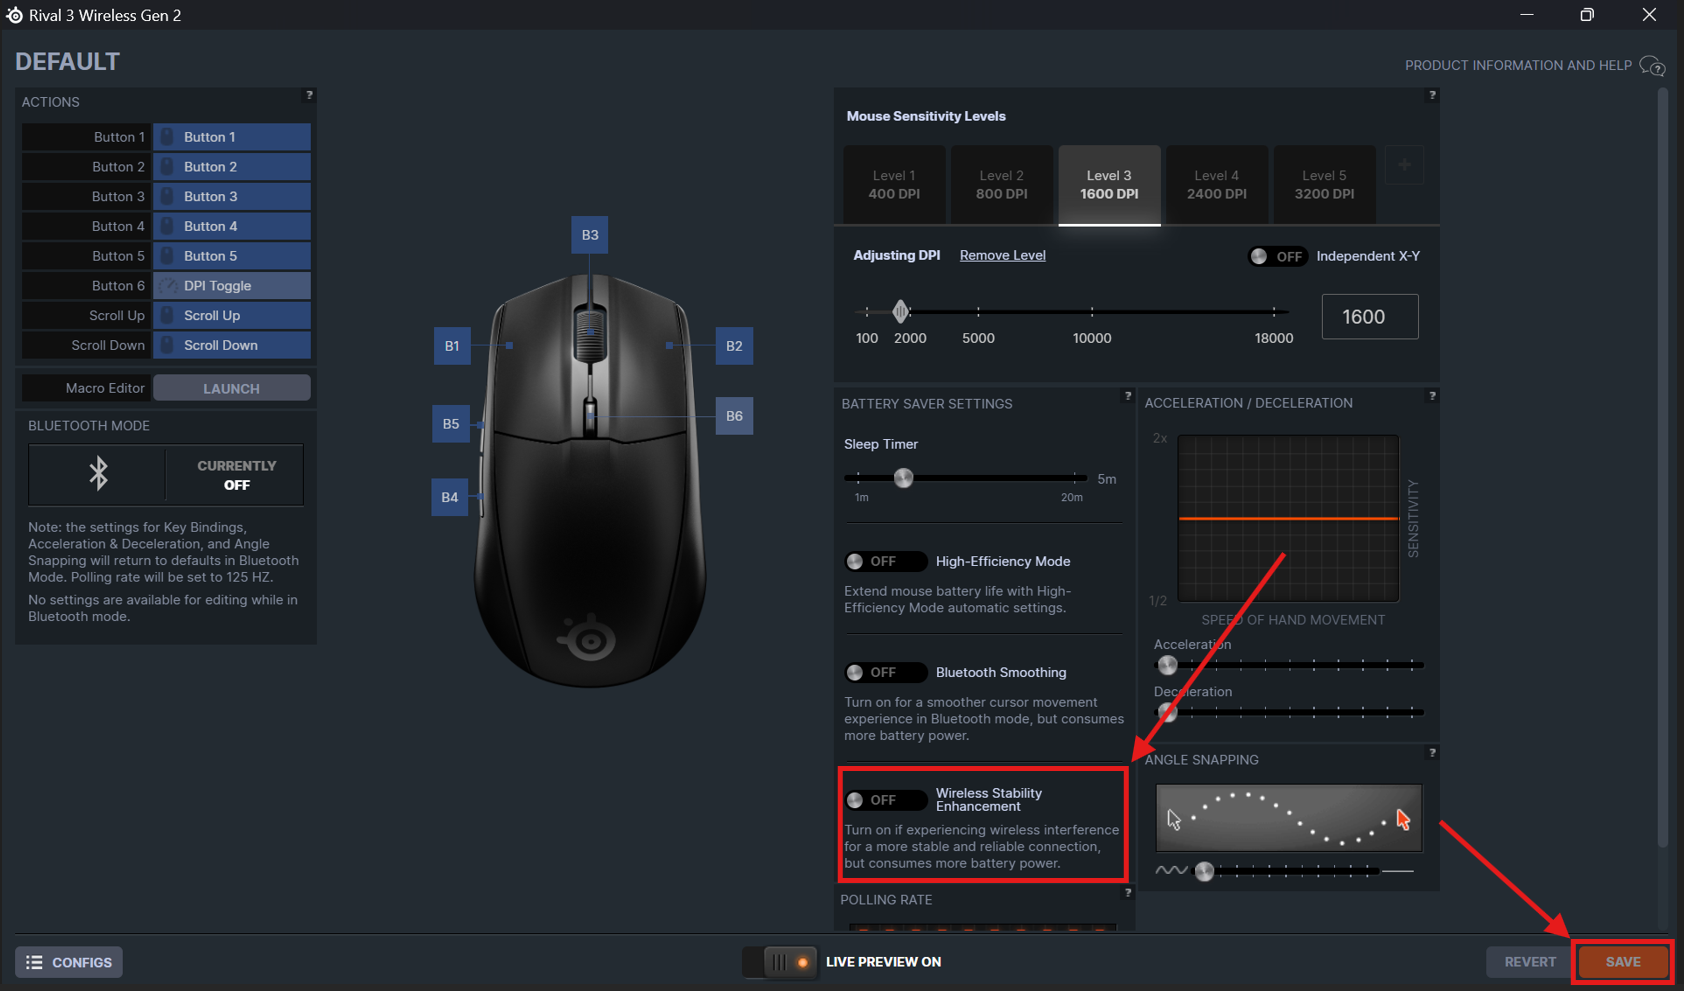Click Remove Level link
Viewport: 1684px width, 991px height.
[1002, 256]
